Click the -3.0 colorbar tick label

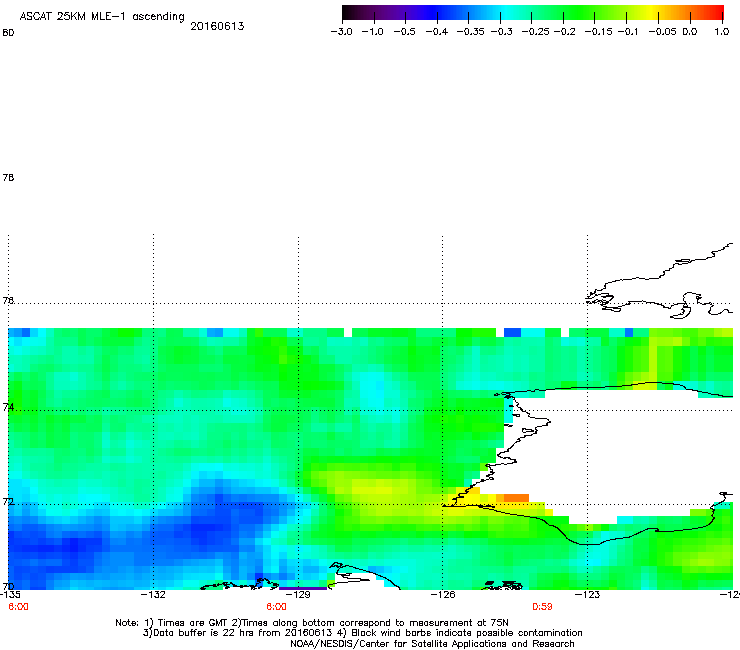click(341, 32)
